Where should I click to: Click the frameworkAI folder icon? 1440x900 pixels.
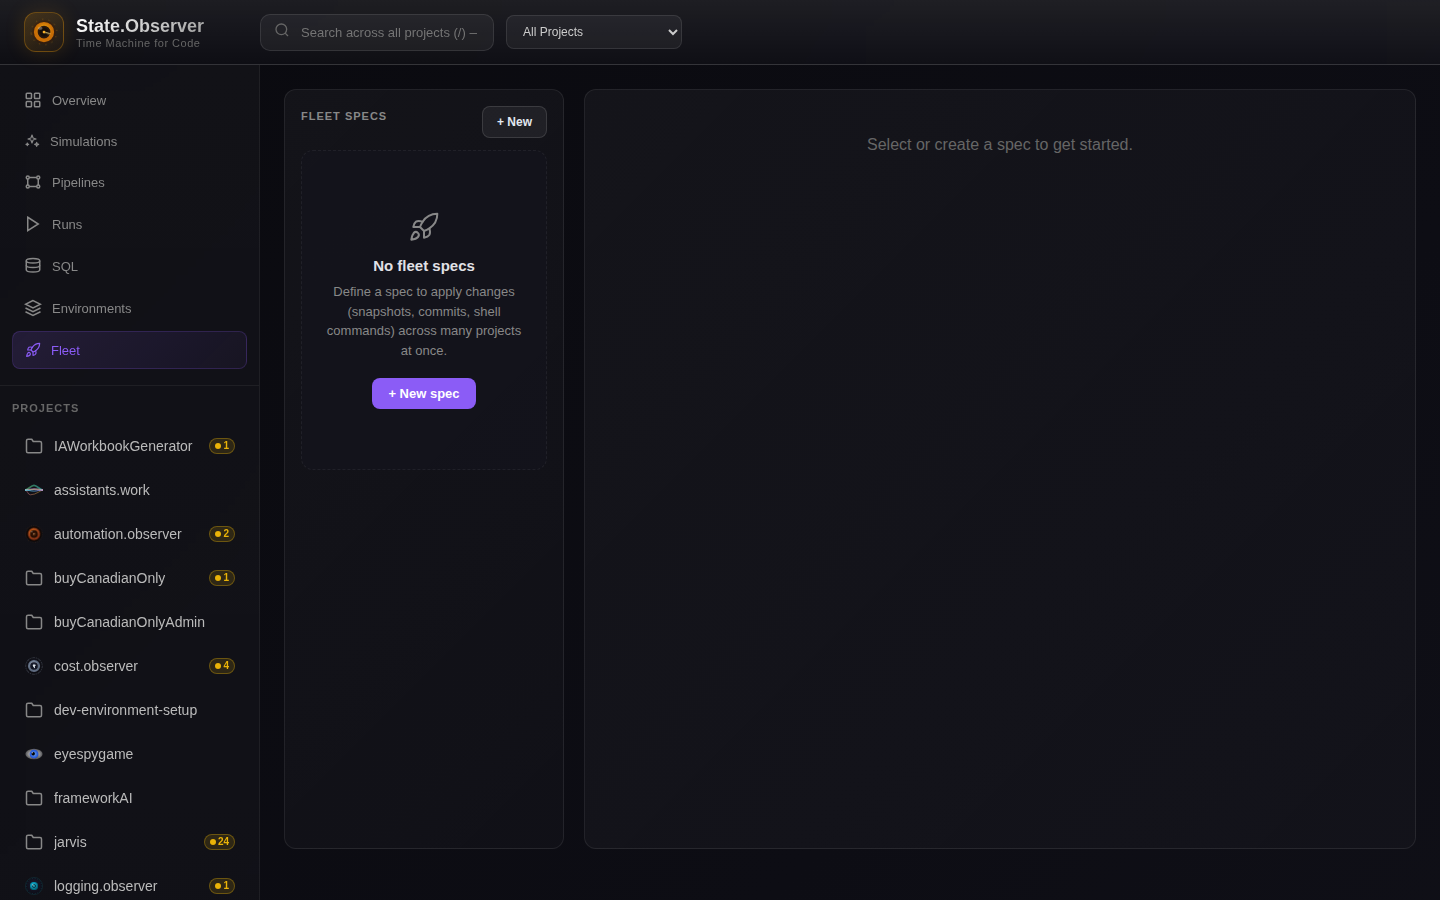pyautogui.click(x=34, y=798)
